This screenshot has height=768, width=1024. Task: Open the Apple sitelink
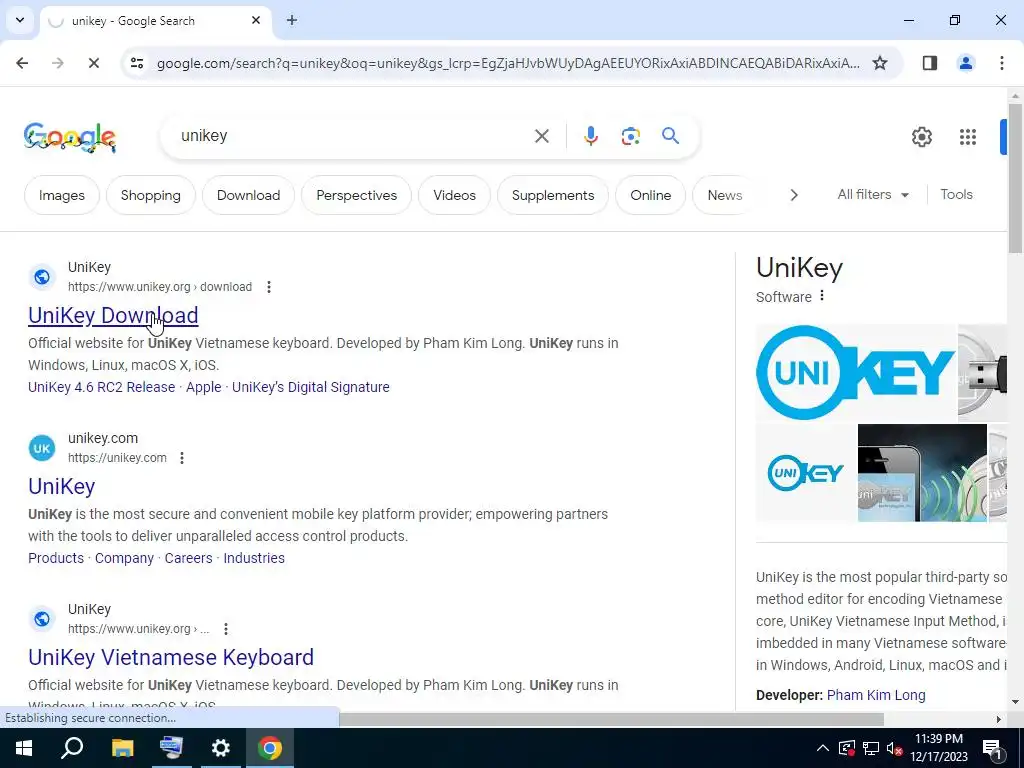click(x=204, y=387)
